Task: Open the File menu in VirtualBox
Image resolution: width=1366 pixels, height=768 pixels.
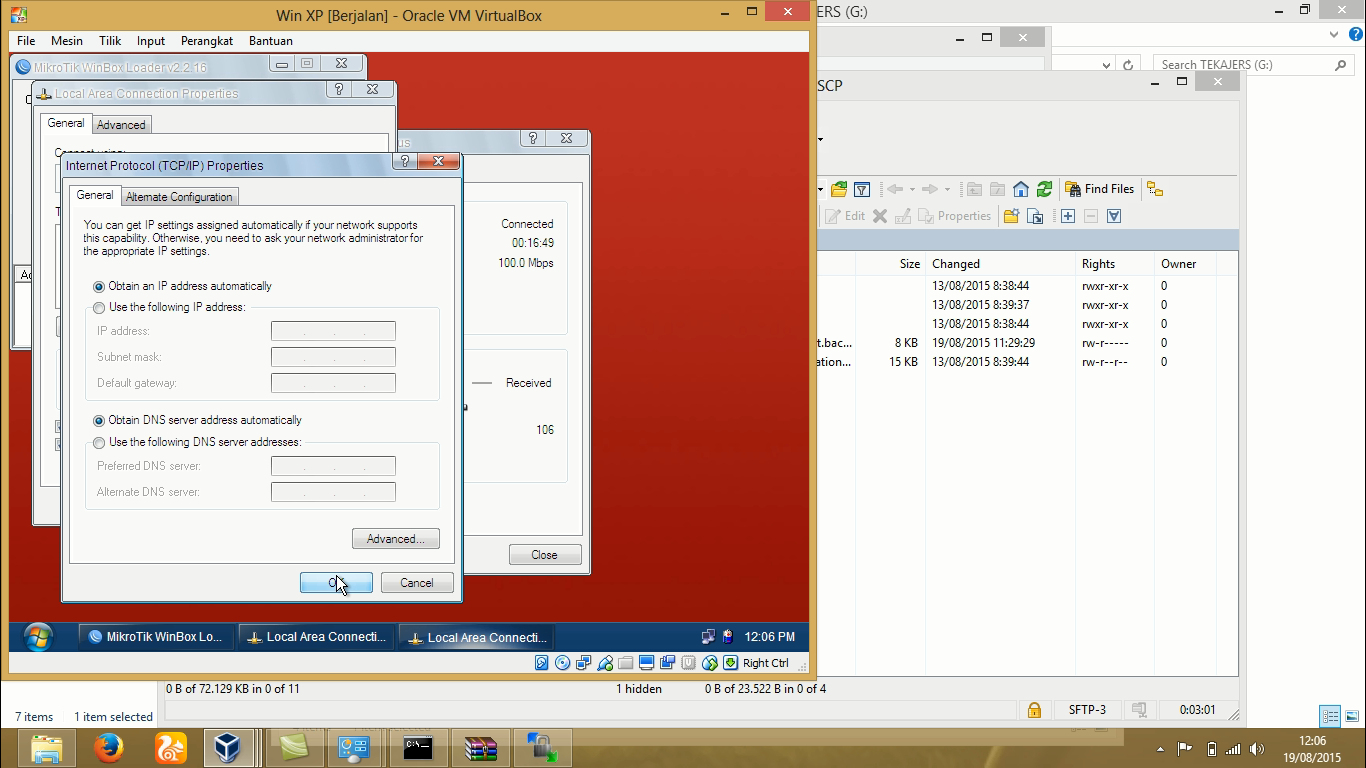Action: [x=26, y=41]
